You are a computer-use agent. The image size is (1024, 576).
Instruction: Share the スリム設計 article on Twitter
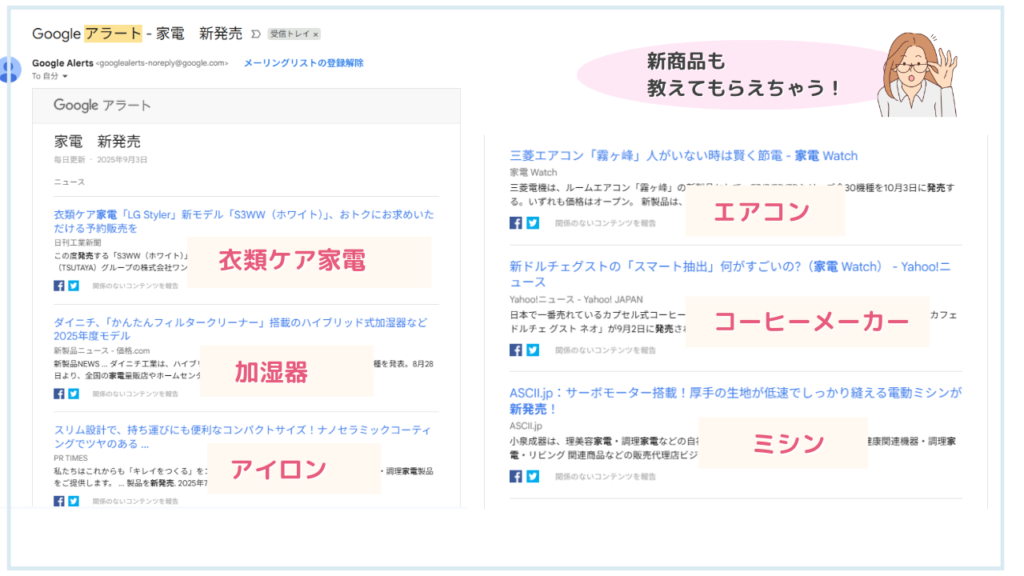point(74,501)
